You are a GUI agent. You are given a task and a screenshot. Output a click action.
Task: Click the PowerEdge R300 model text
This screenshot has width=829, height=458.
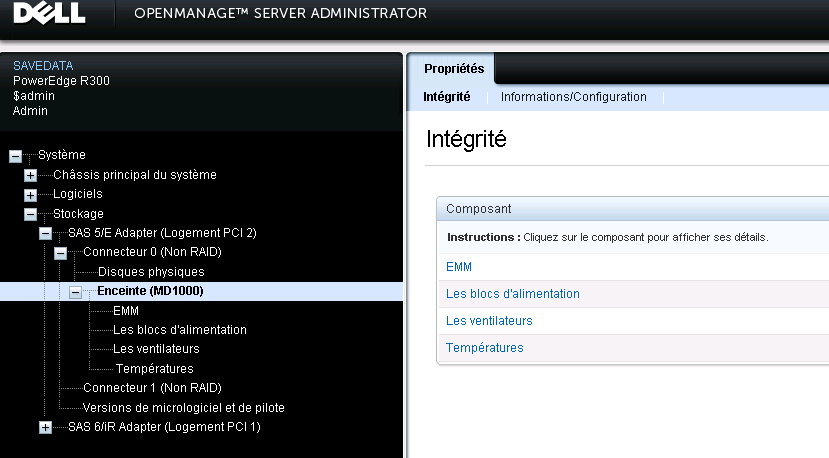click(61, 80)
